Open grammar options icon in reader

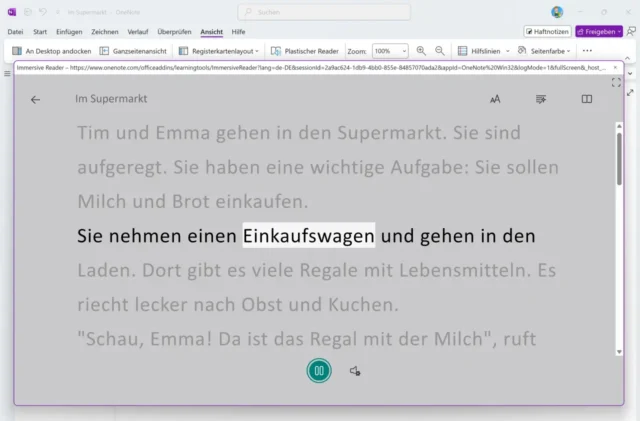click(541, 100)
